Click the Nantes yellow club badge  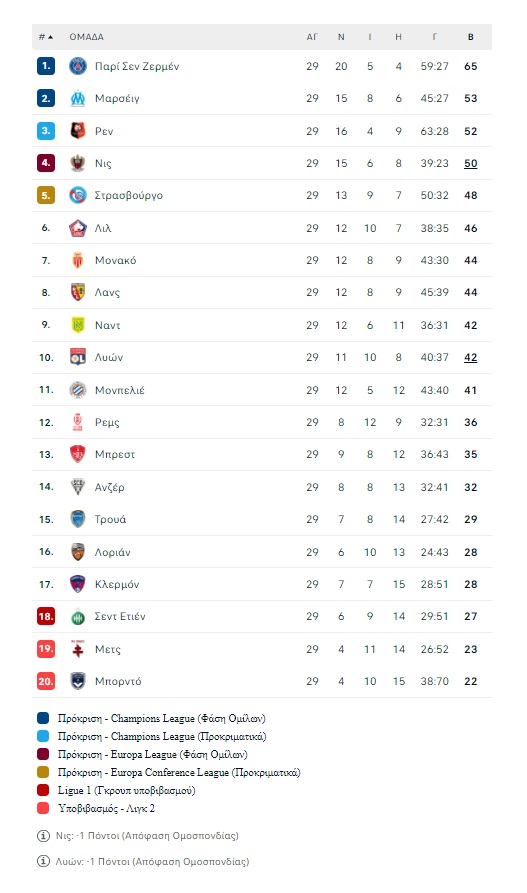pyautogui.click(x=77, y=325)
